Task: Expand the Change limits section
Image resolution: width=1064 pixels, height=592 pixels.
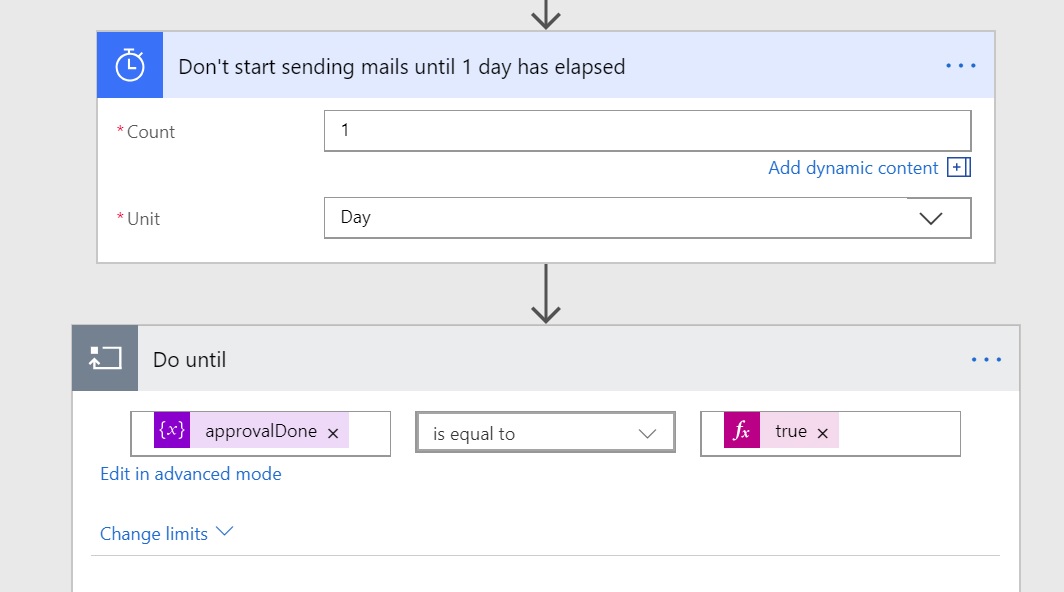Action: pyautogui.click(x=166, y=534)
